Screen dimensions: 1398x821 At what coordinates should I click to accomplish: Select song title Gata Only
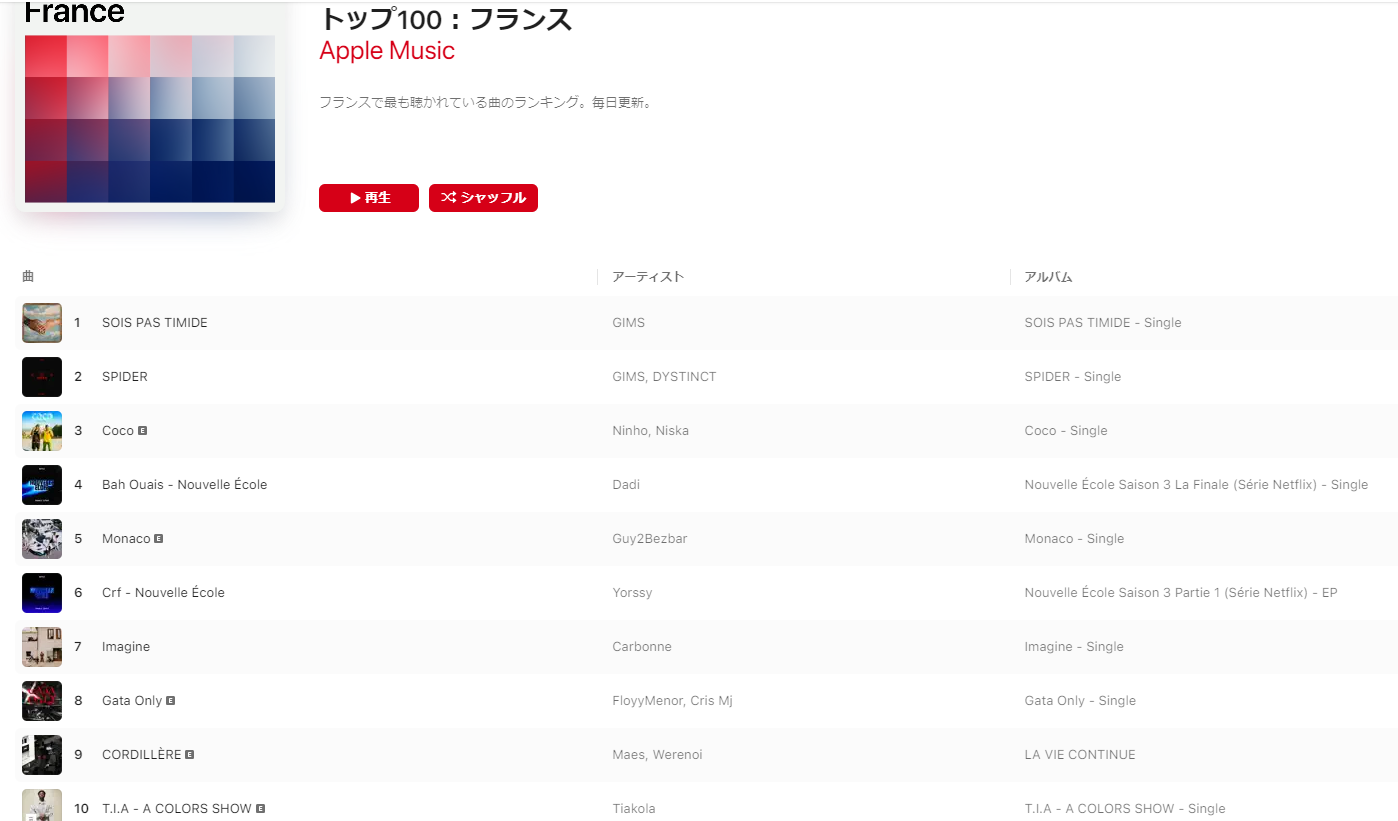[x=132, y=701]
